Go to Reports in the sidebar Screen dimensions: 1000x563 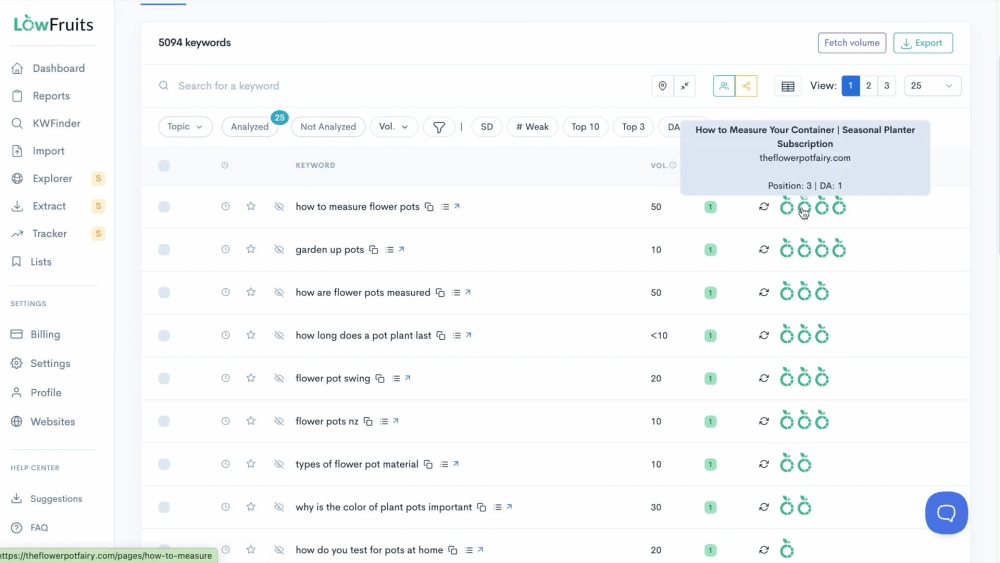41,96
